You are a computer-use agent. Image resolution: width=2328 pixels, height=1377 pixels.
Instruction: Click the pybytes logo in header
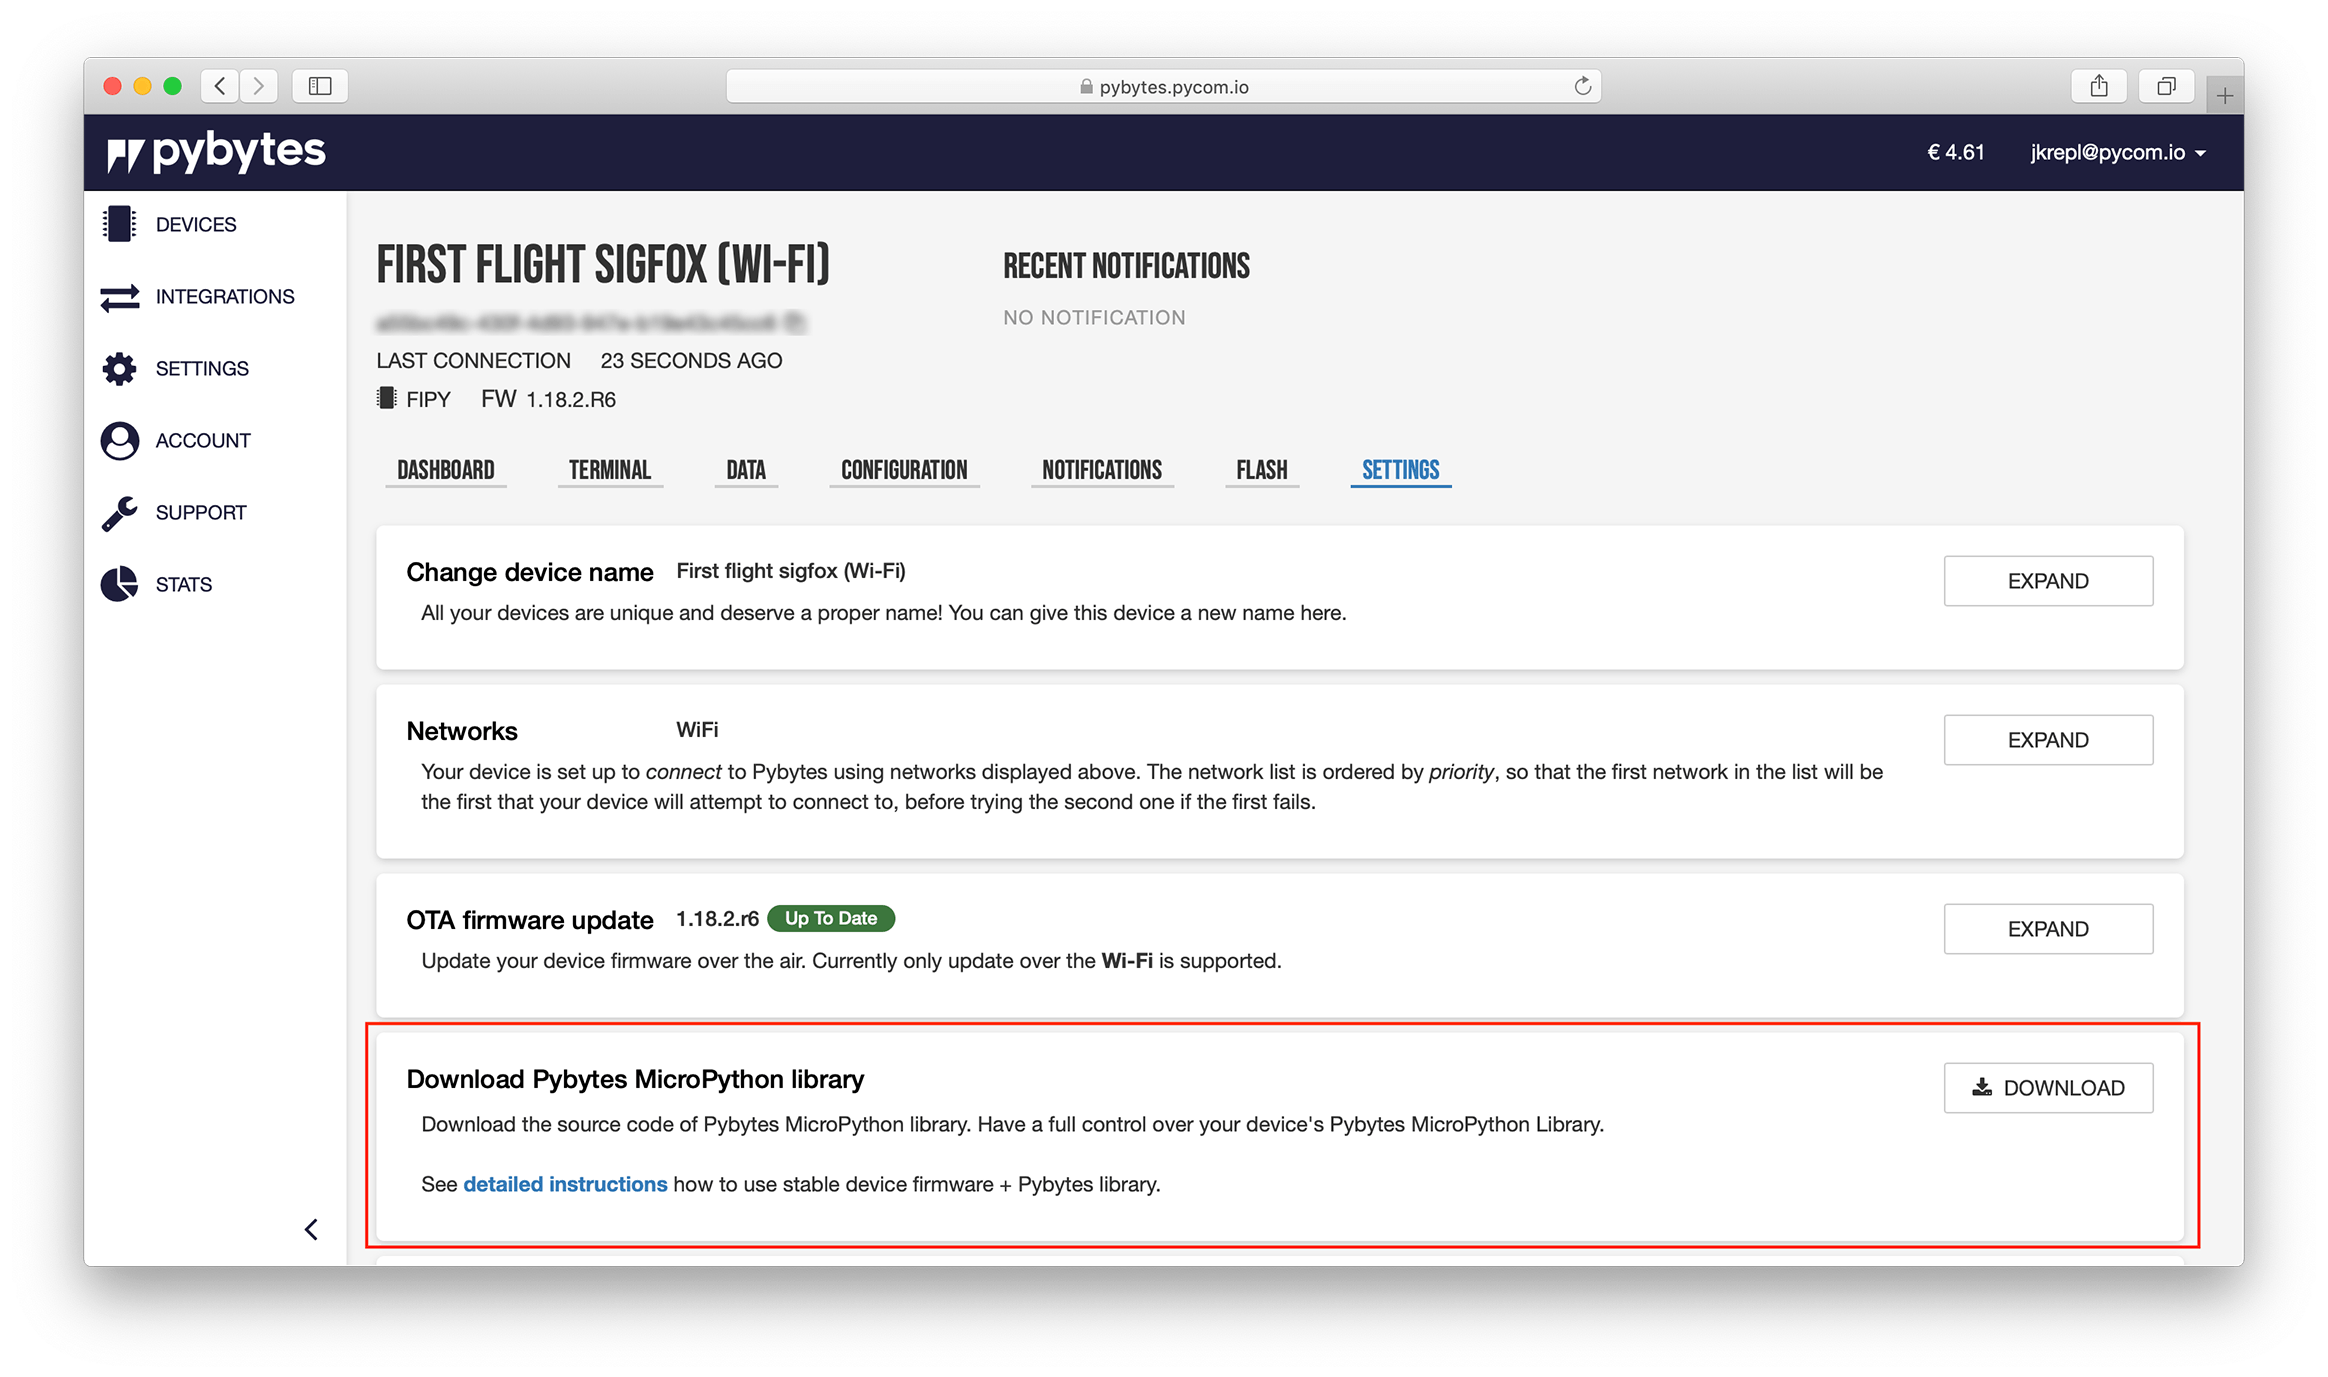(217, 152)
